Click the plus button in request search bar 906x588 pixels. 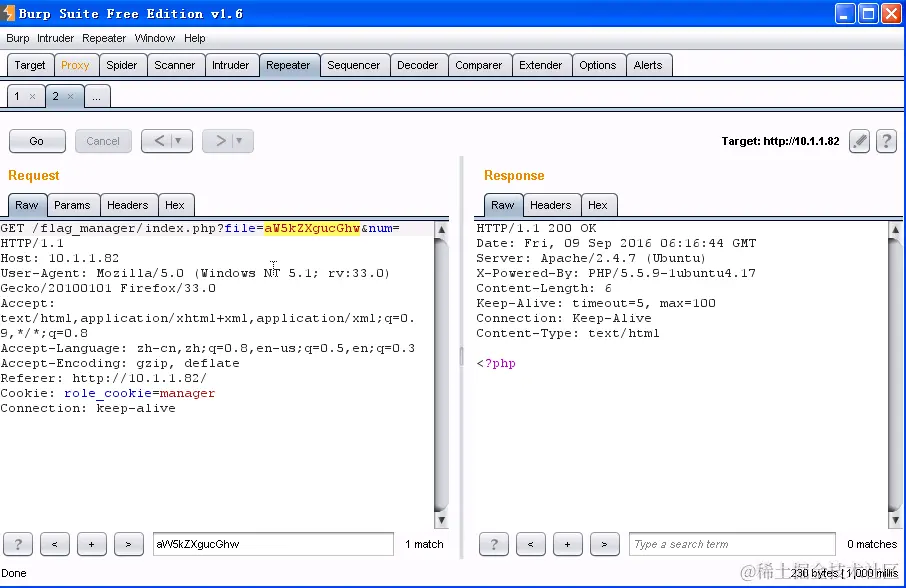click(91, 544)
